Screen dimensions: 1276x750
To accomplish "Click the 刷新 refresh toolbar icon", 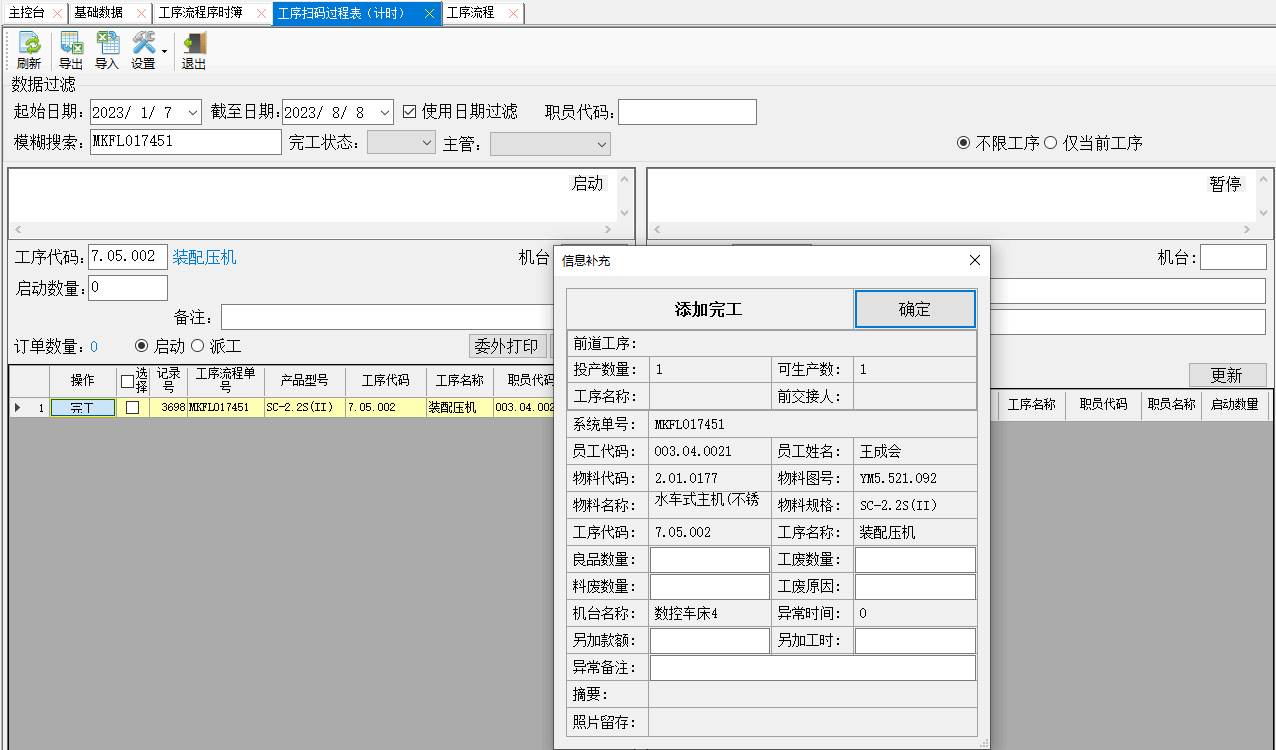I will [29, 45].
